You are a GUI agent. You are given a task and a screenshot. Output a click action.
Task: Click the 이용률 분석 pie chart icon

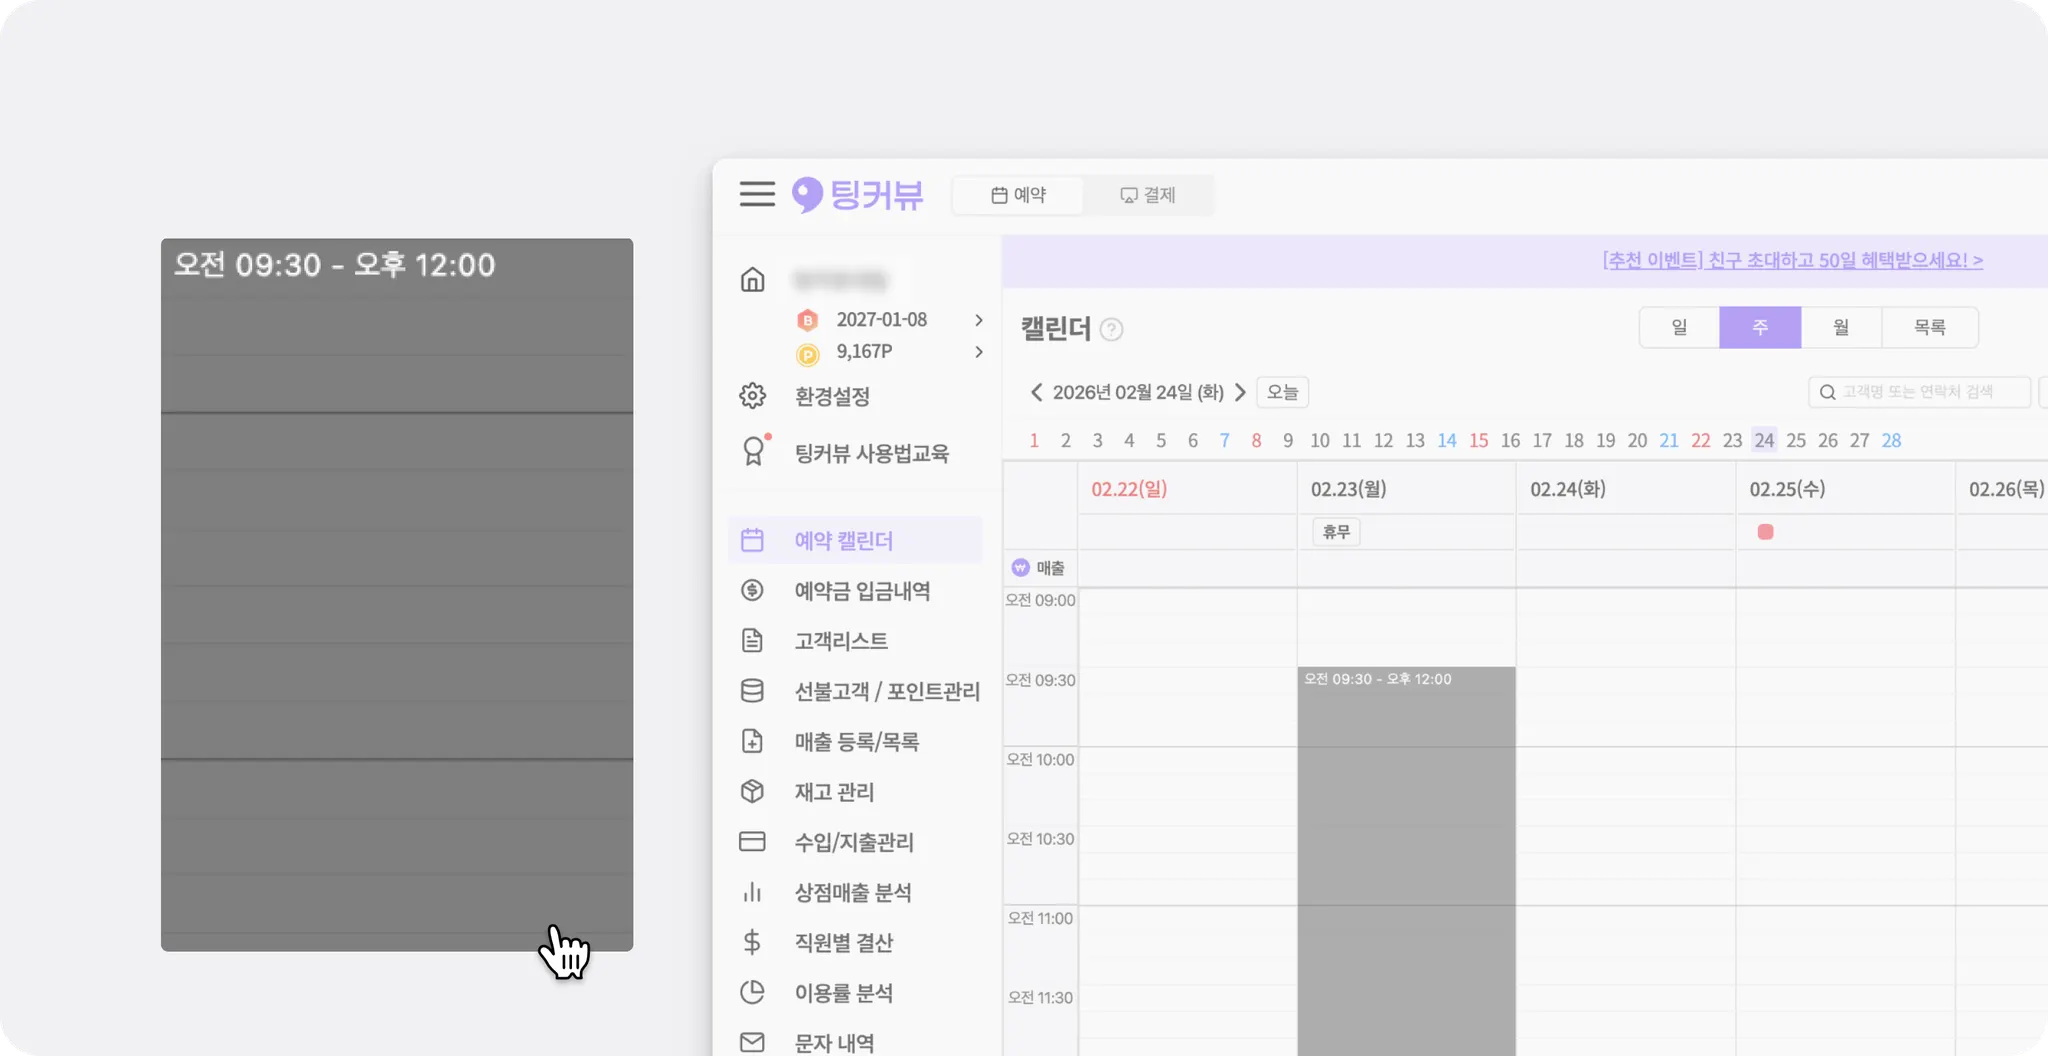pos(752,992)
